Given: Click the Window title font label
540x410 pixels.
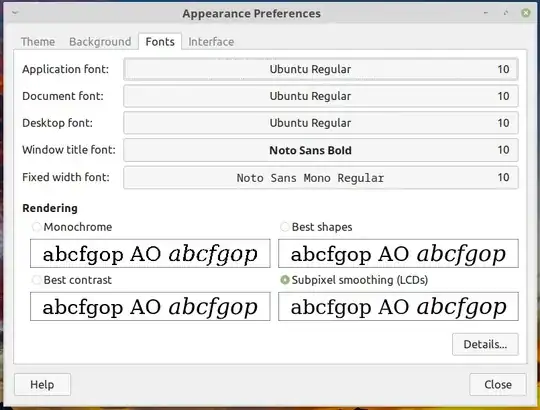Looking at the screenshot, I should tap(69, 150).
